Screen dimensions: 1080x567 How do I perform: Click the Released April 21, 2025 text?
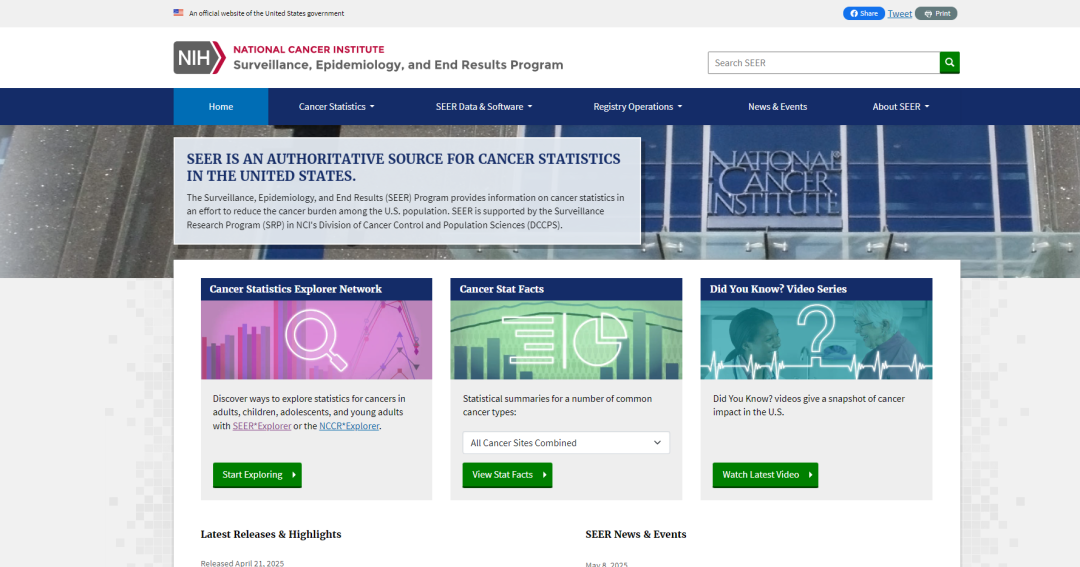(242, 563)
